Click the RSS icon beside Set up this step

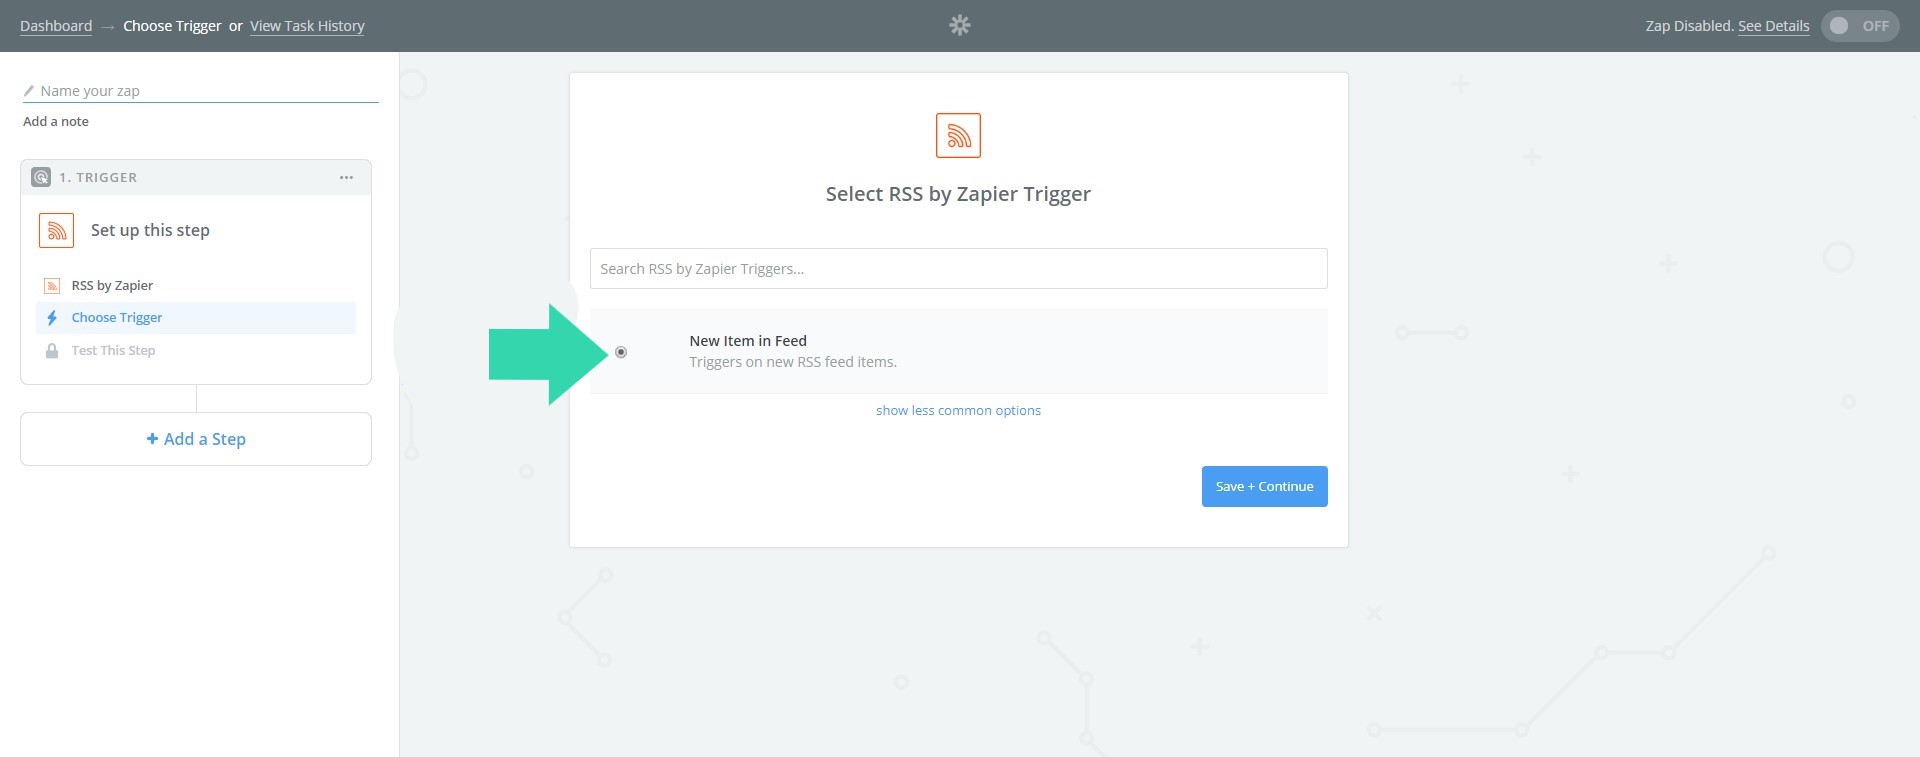coord(57,230)
